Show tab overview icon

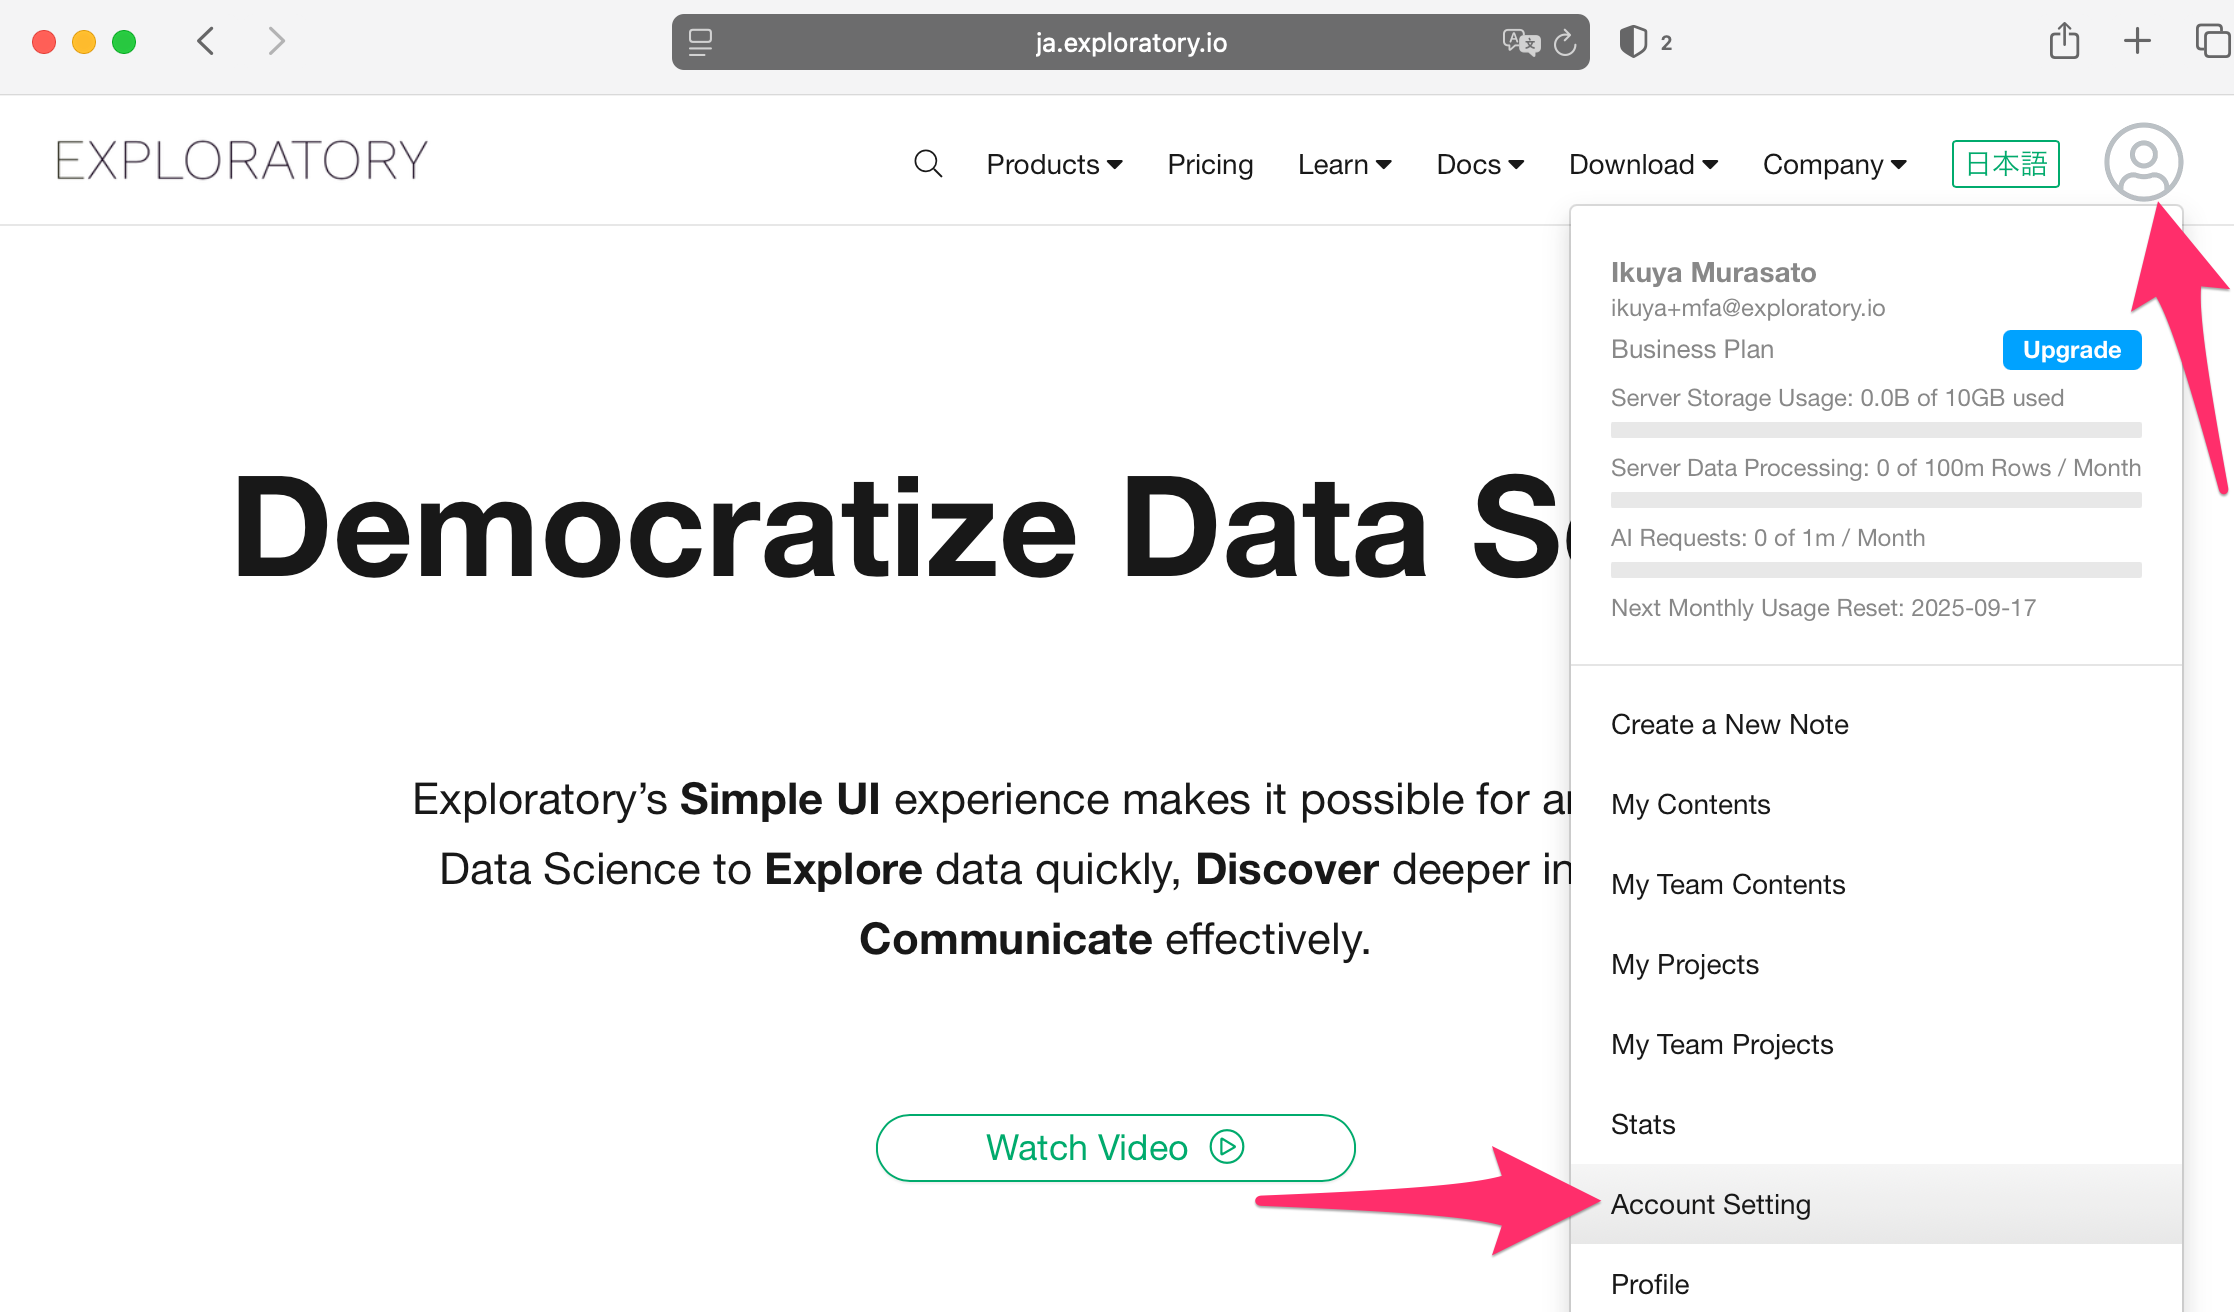click(2212, 41)
